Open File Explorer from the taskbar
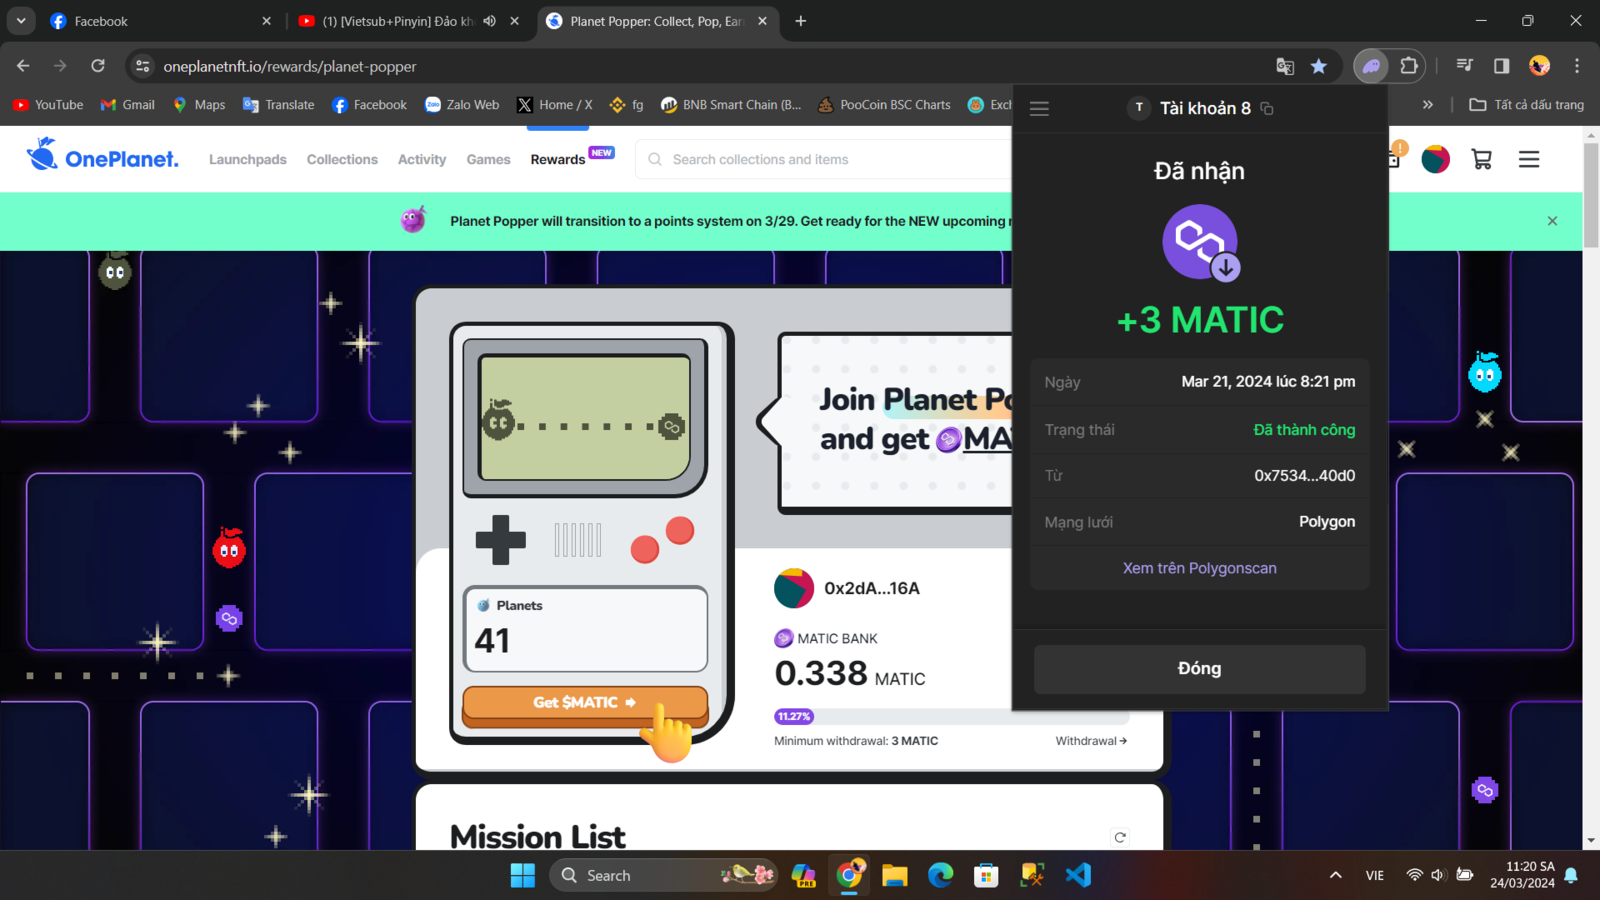 (894, 875)
